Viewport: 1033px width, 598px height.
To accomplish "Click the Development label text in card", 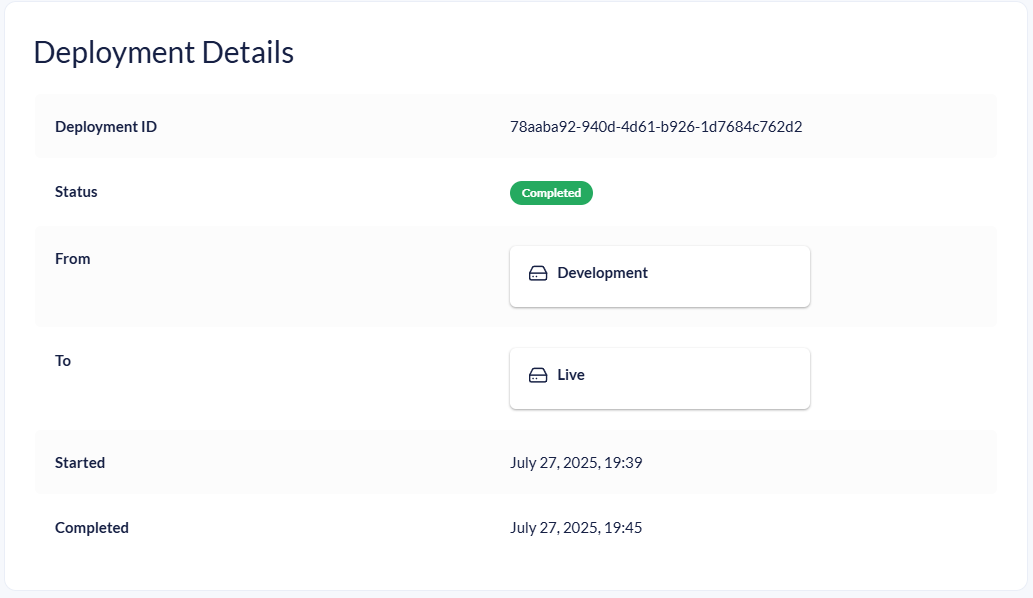I will pyautogui.click(x=602, y=273).
